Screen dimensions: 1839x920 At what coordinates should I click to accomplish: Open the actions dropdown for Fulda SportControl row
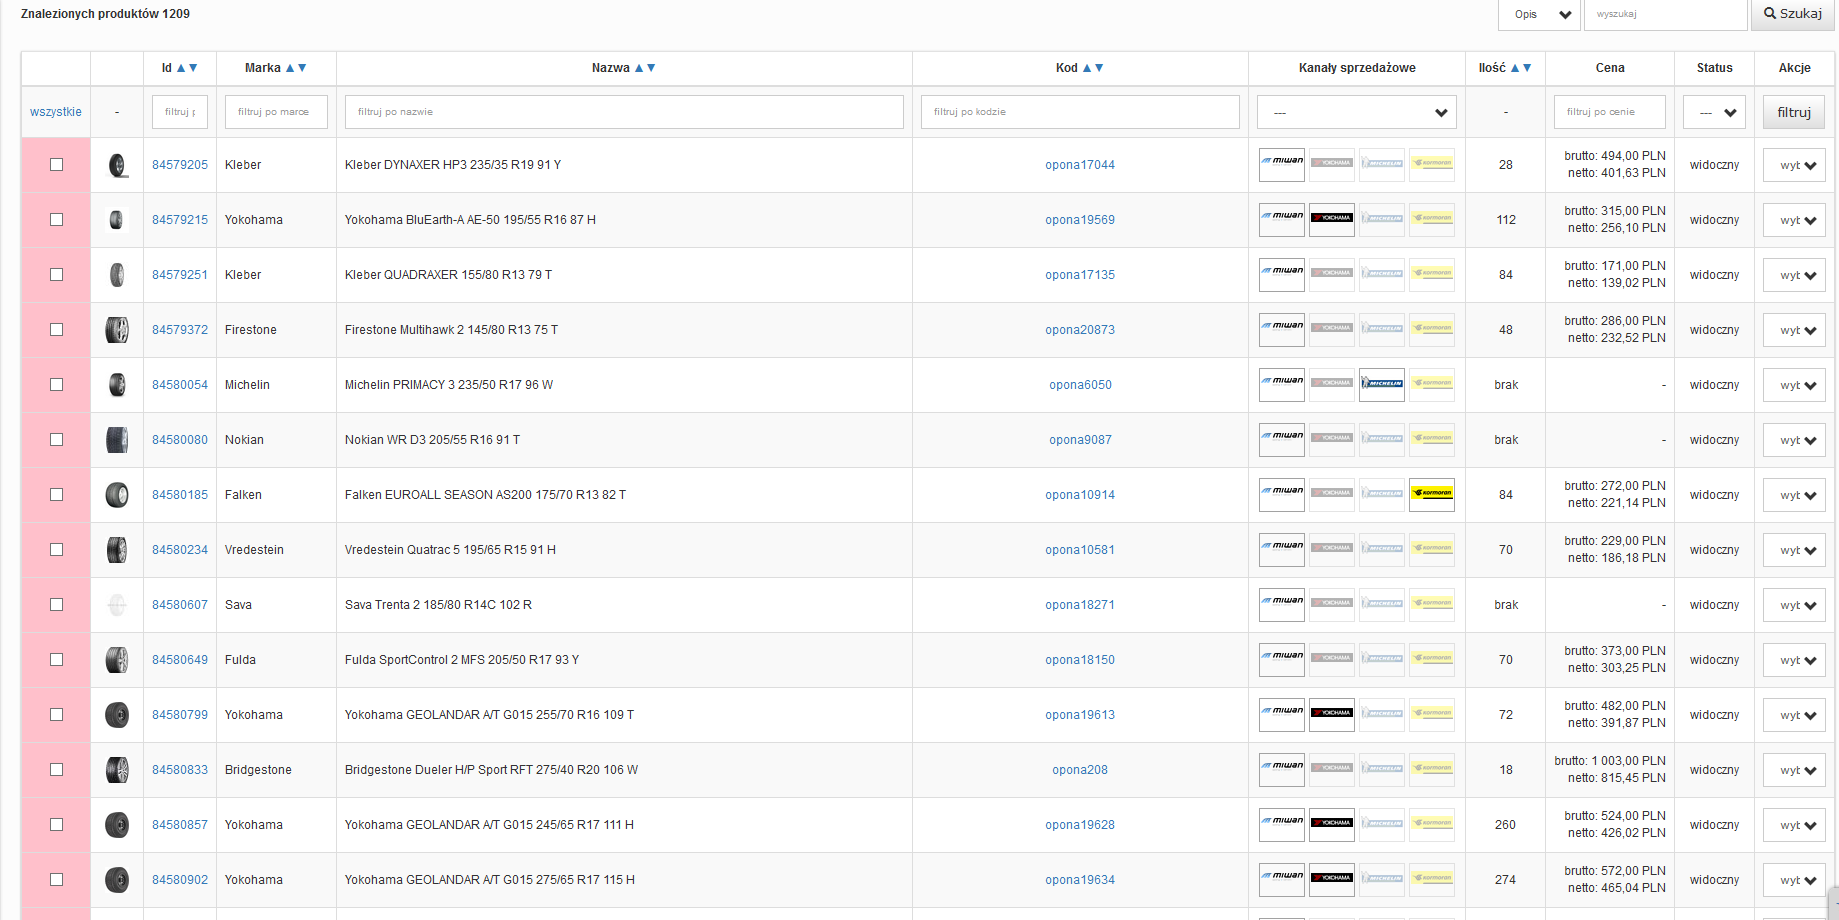coord(1794,660)
